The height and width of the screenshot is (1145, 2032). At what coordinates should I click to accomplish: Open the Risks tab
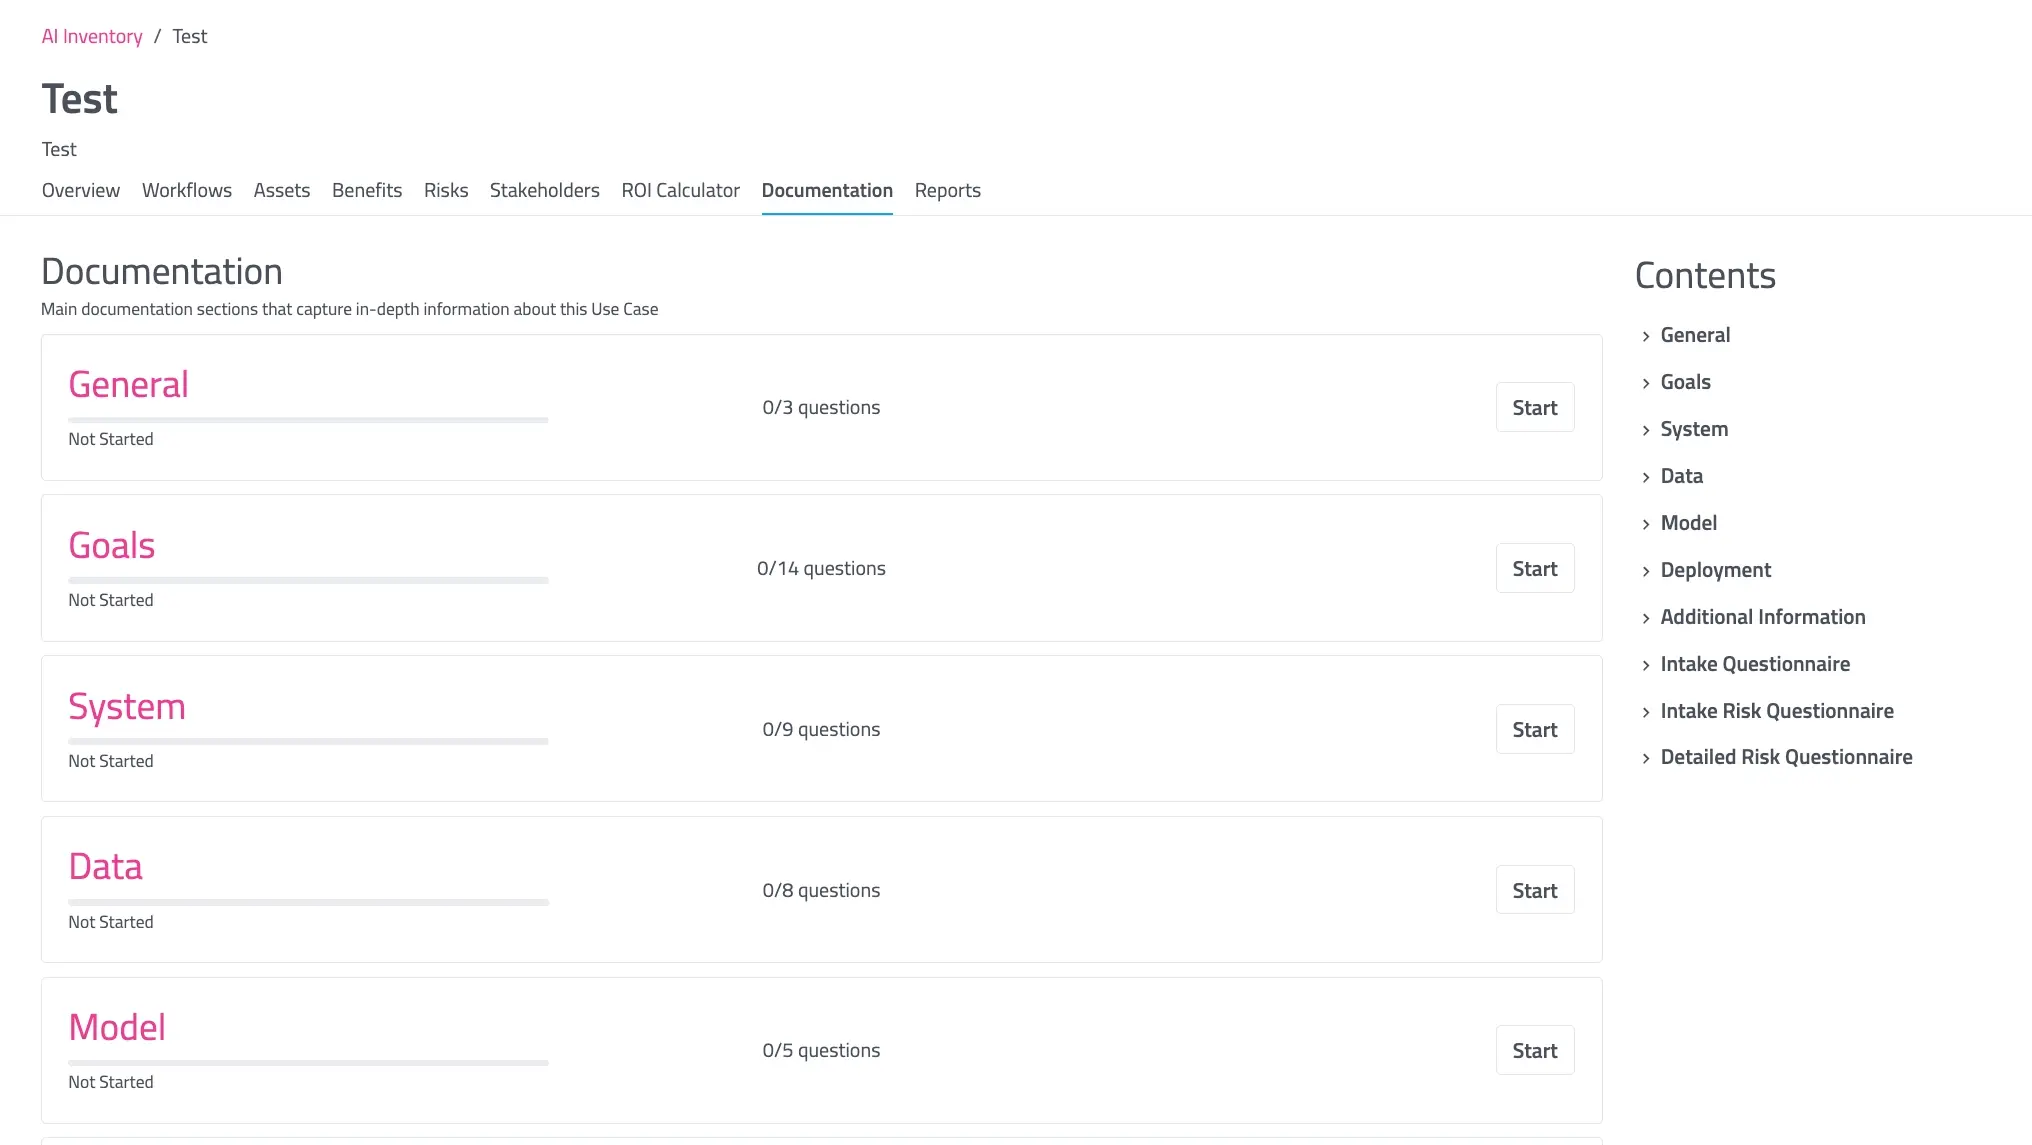(446, 190)
